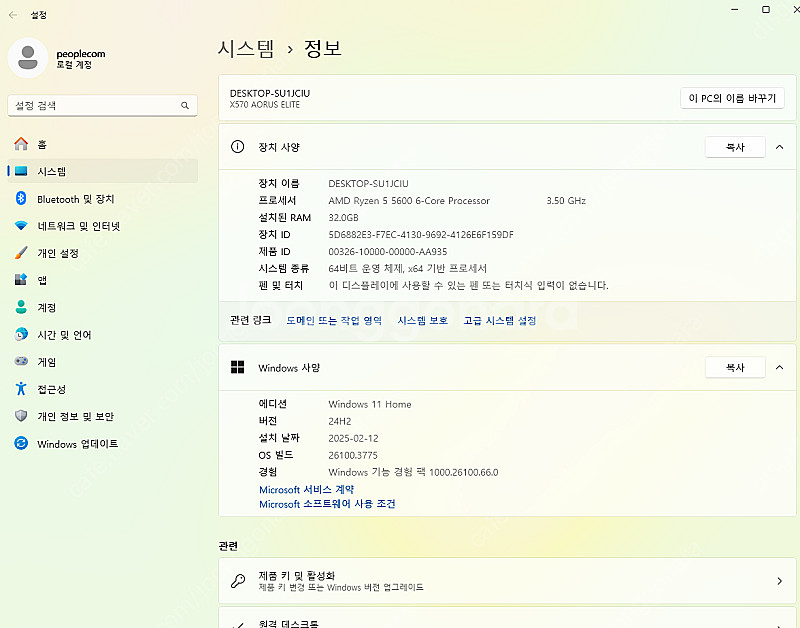The width and height of the screenshot is (800, 628).
Task: Click edition value Windows 11 Home
Action: click(x=370, y=404)
